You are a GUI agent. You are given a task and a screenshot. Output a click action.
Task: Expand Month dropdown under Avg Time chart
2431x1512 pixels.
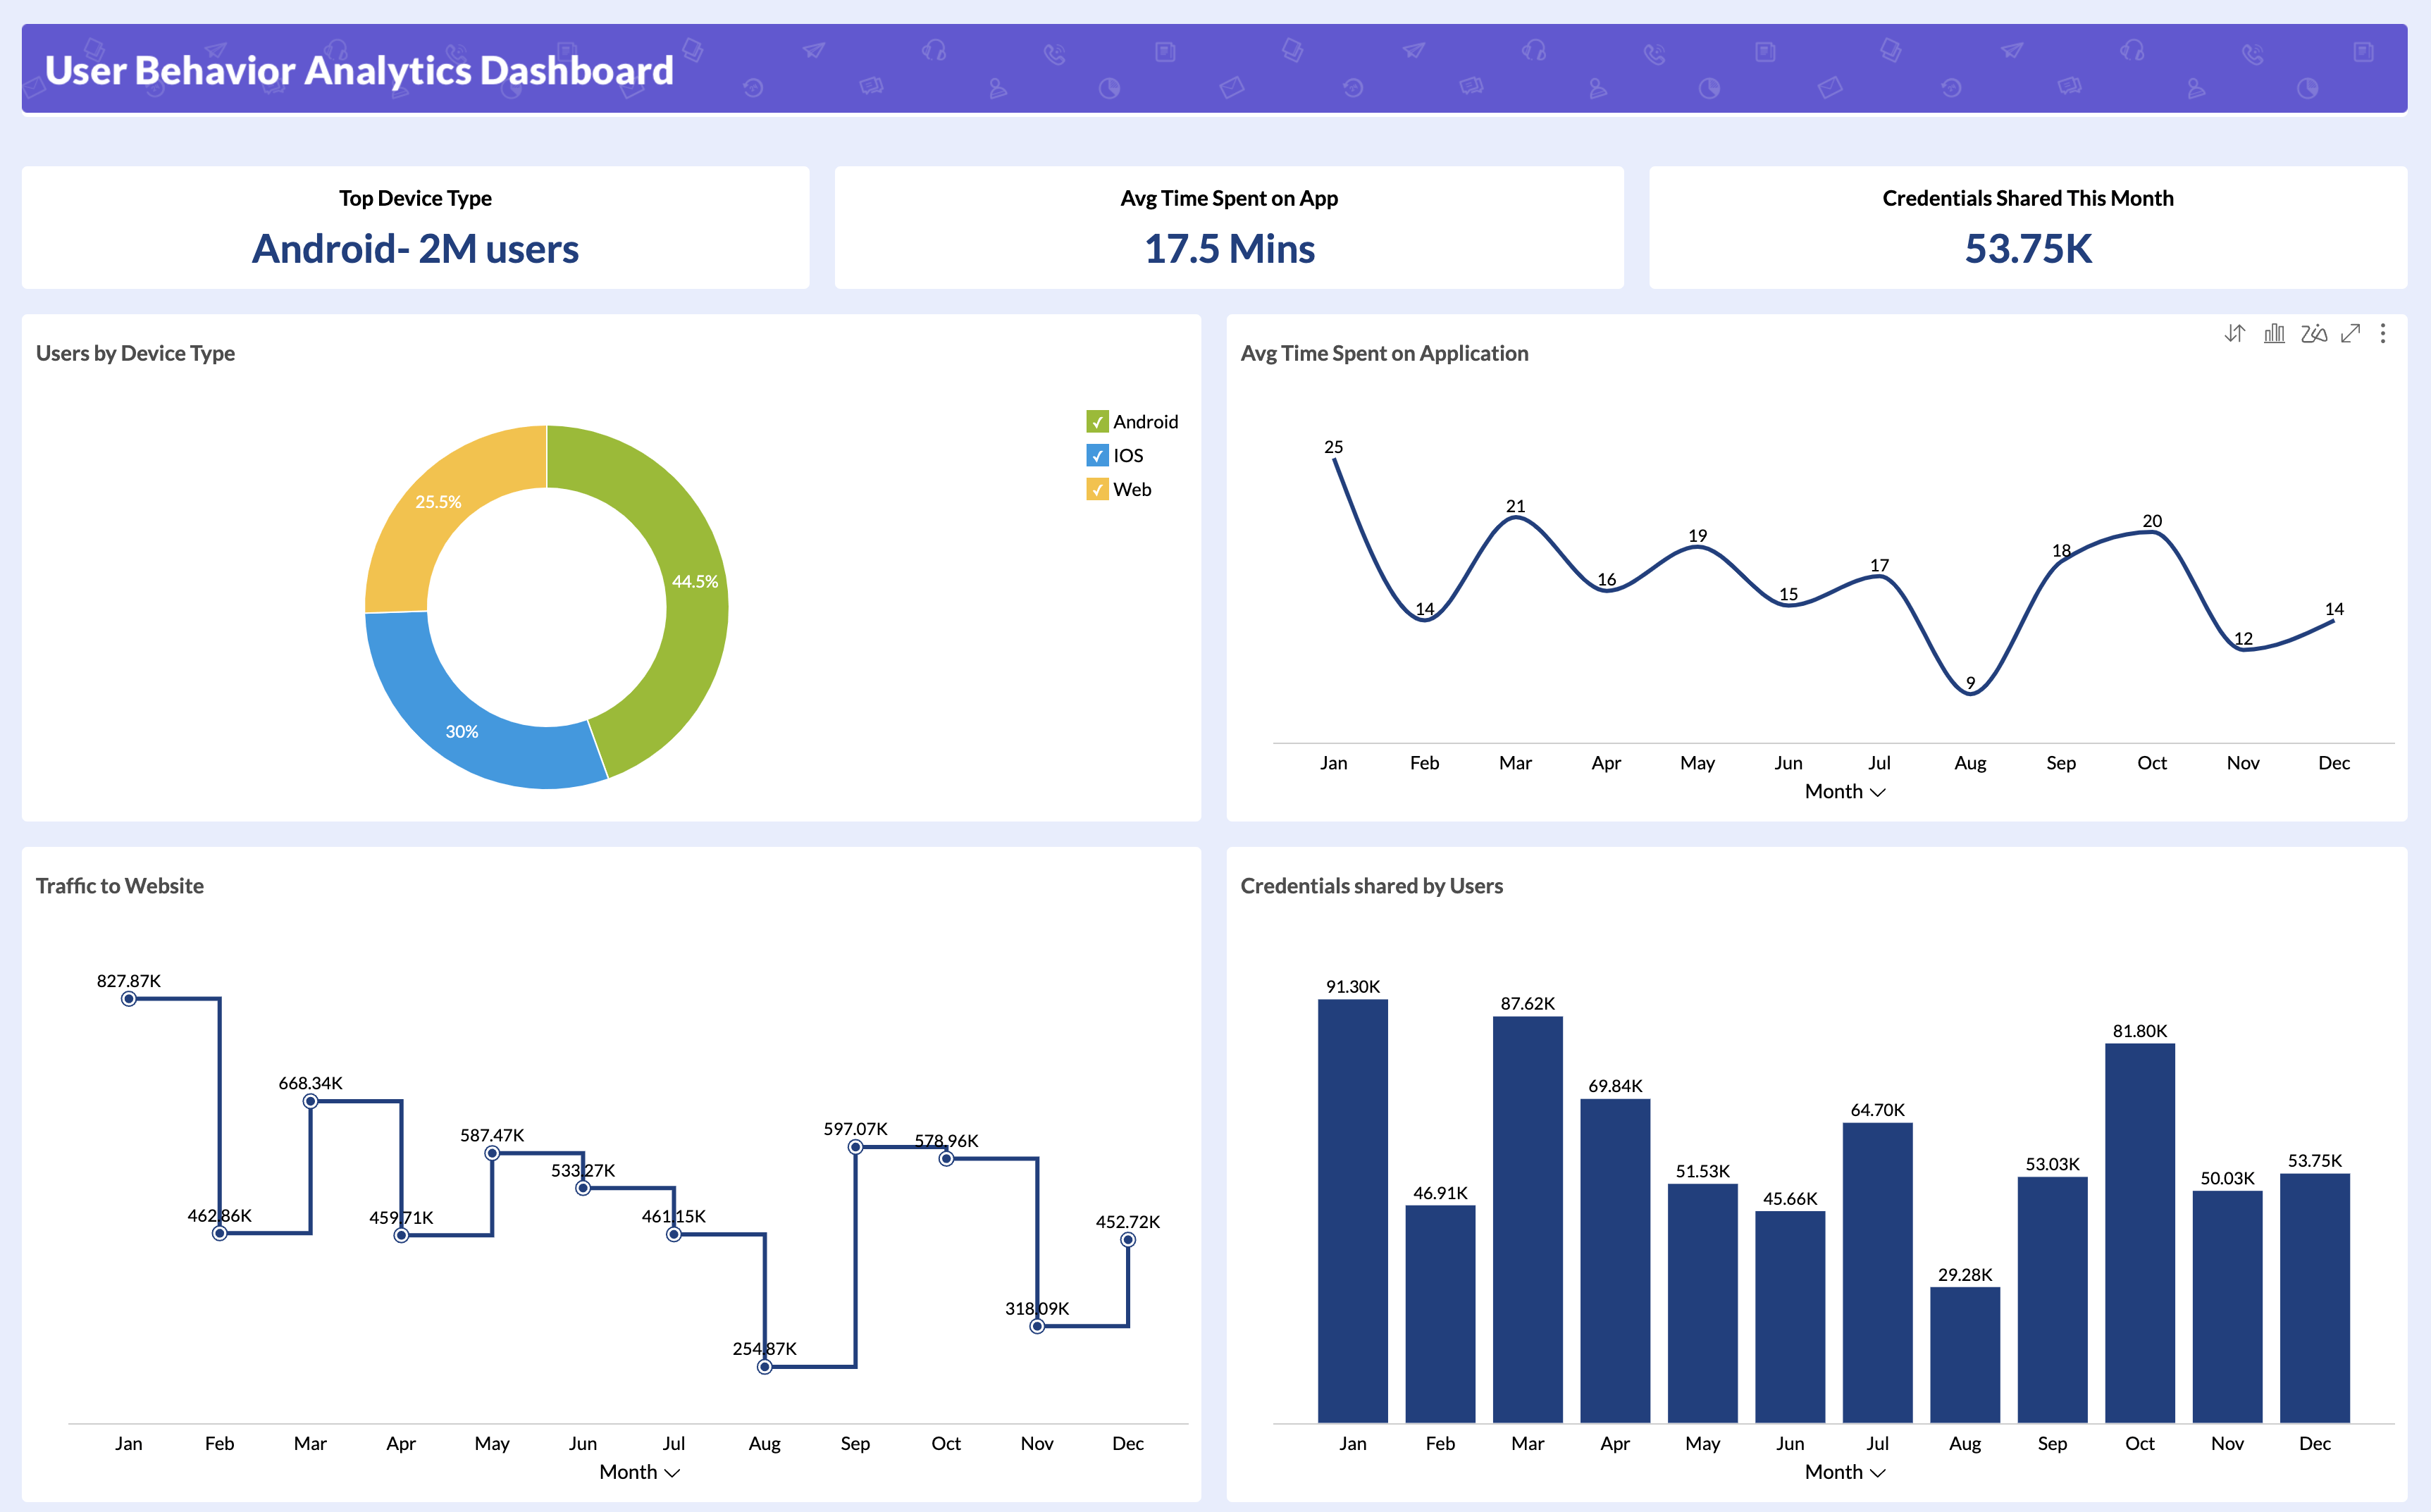coord(1845,792)
